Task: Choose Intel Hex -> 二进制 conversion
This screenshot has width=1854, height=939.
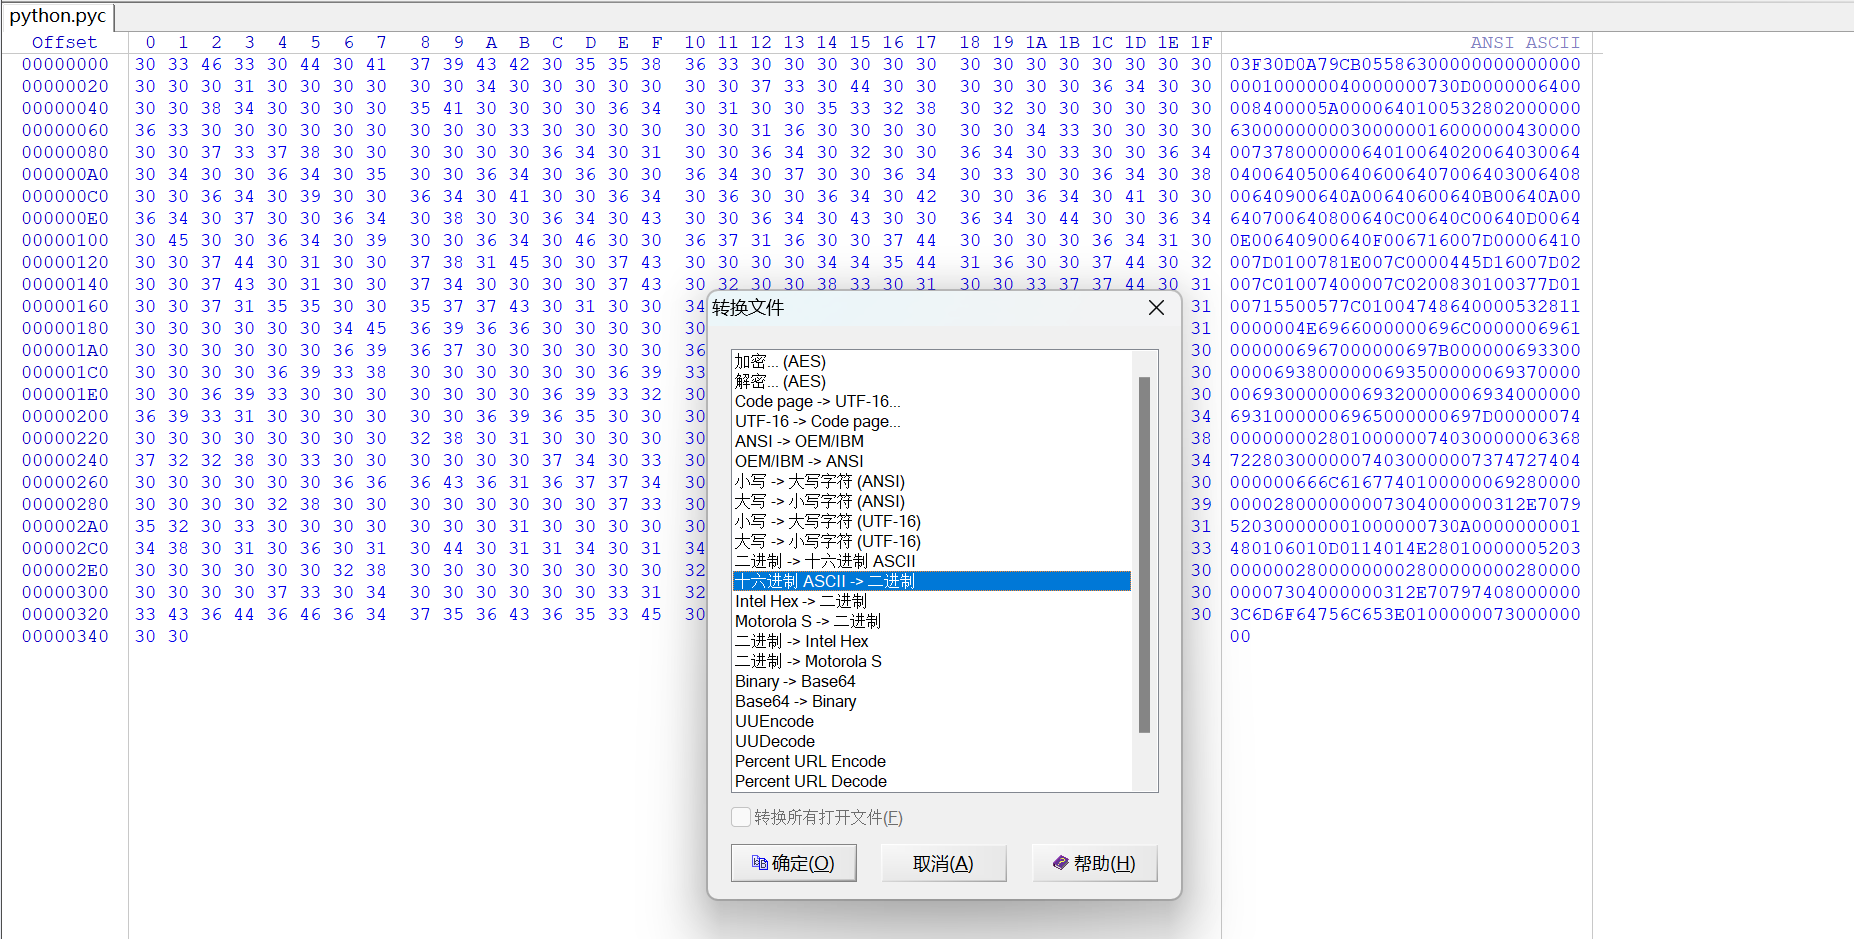Action: (x=800, y=601)
